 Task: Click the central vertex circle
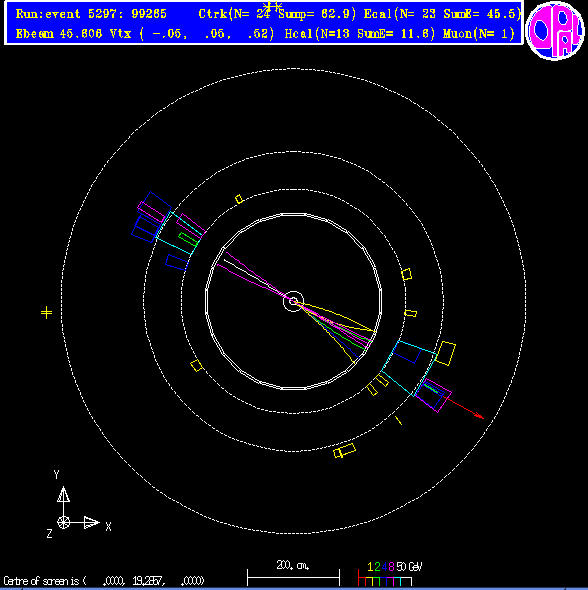[293, 301]
